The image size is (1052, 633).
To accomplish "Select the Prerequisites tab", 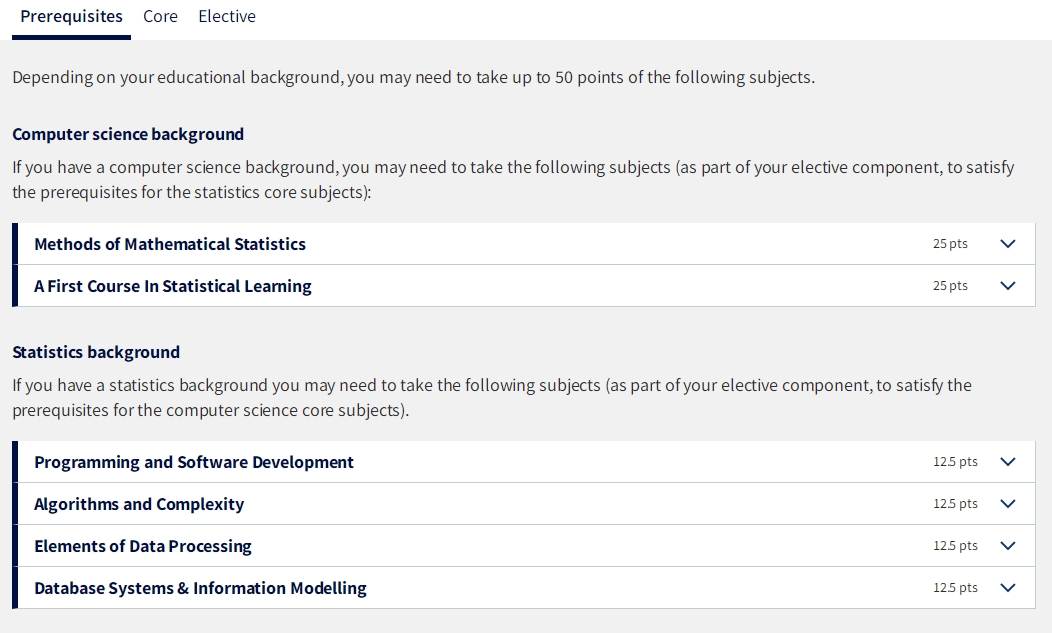I will click(71, 16).
